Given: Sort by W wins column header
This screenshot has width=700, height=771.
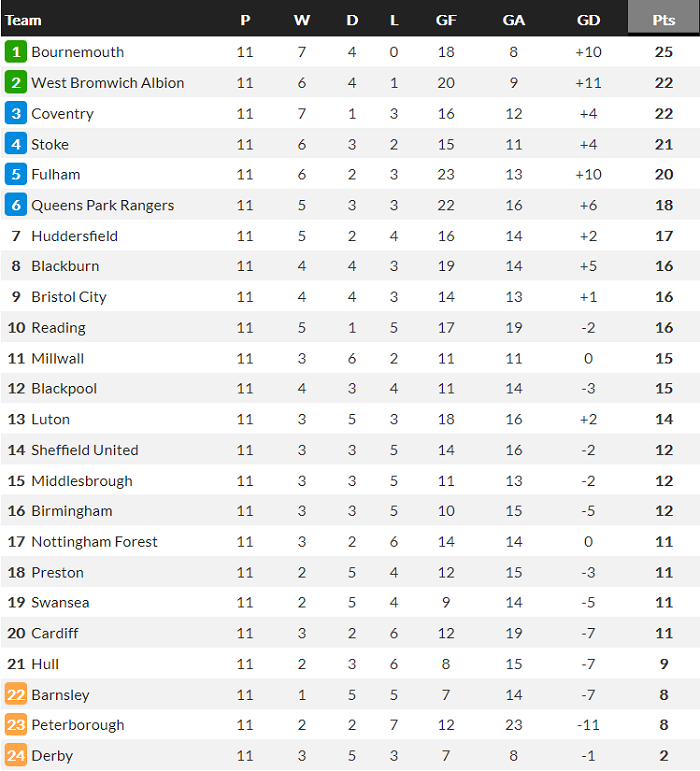Looking at the screenshot, I should click(302, 20).
